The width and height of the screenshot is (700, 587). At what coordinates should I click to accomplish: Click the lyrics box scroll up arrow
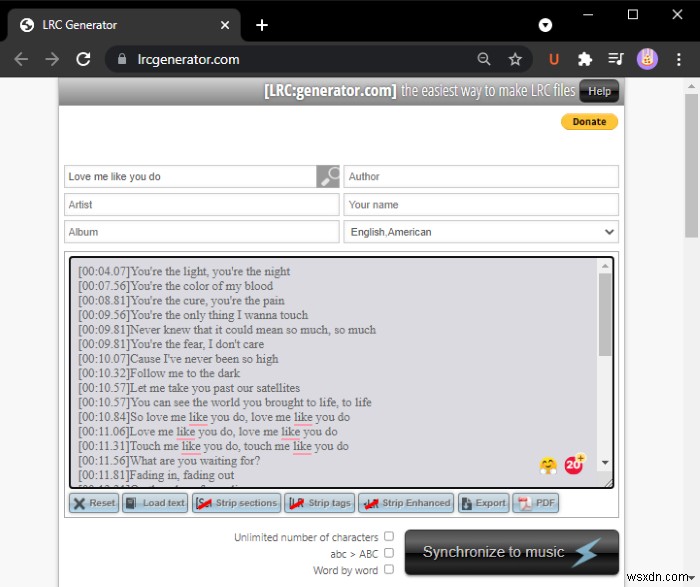605,266
